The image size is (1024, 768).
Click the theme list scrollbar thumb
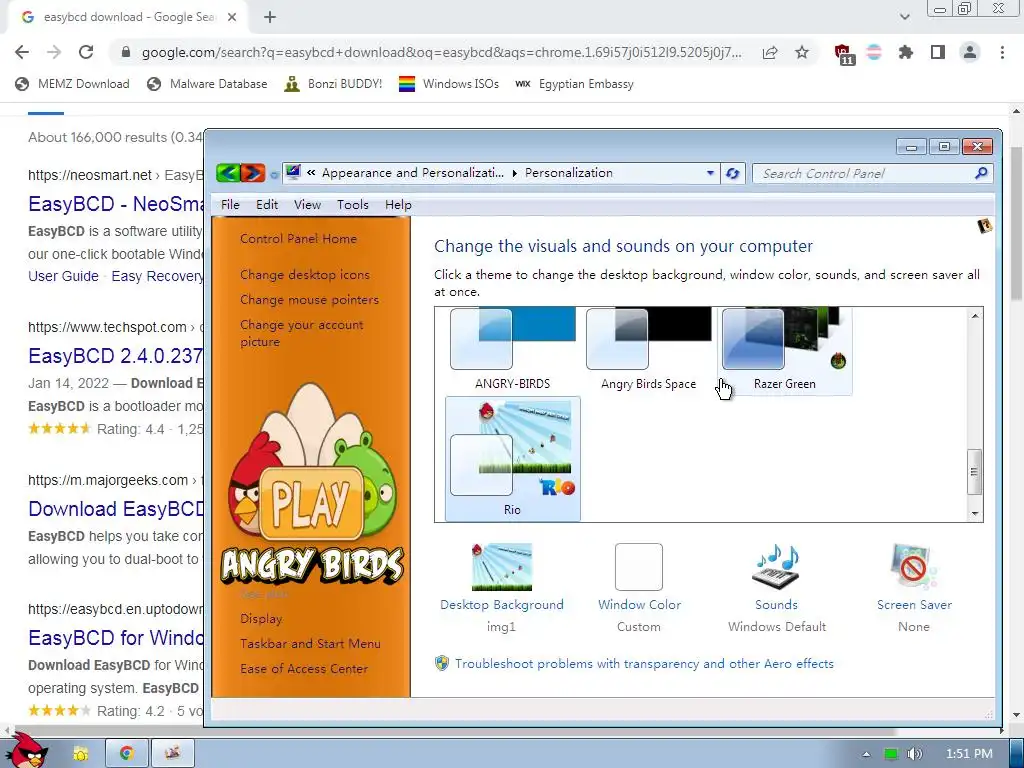click(x=974, y=472)
